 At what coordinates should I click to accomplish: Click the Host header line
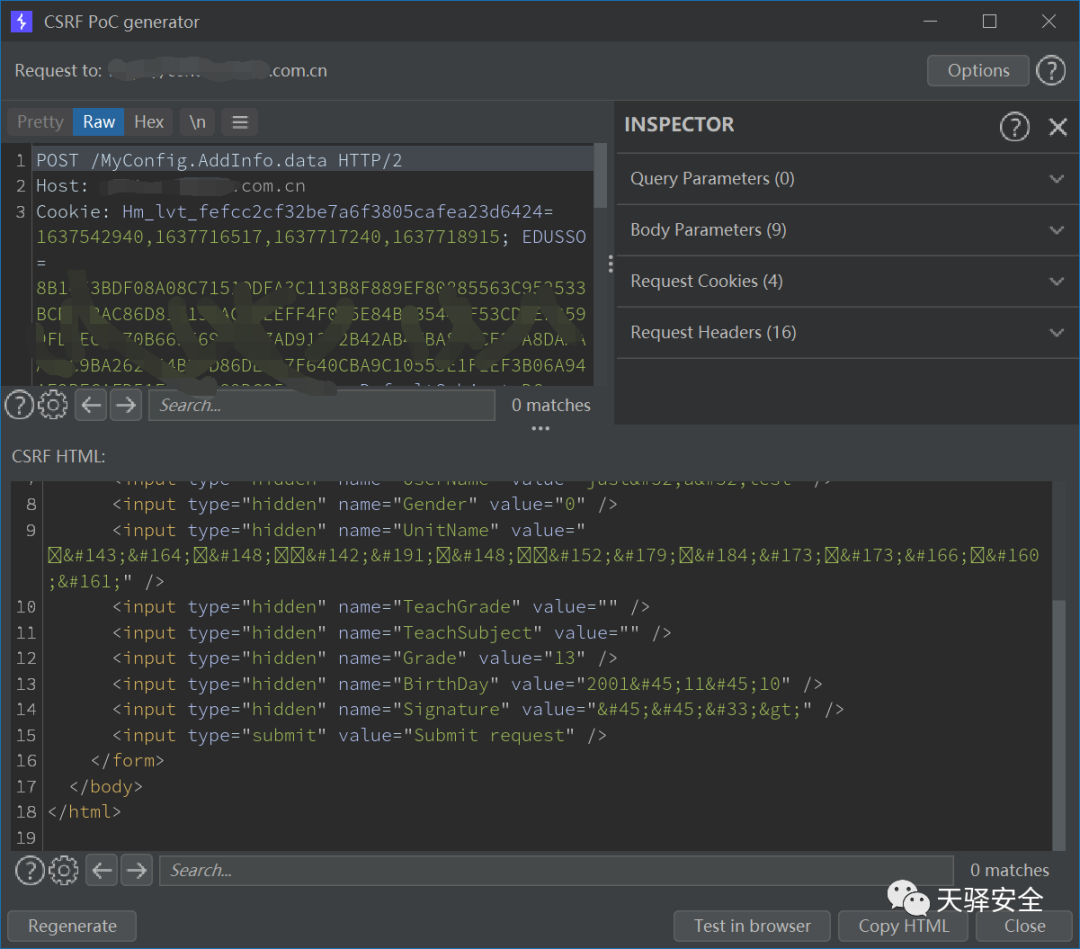[x=171, y=186]
